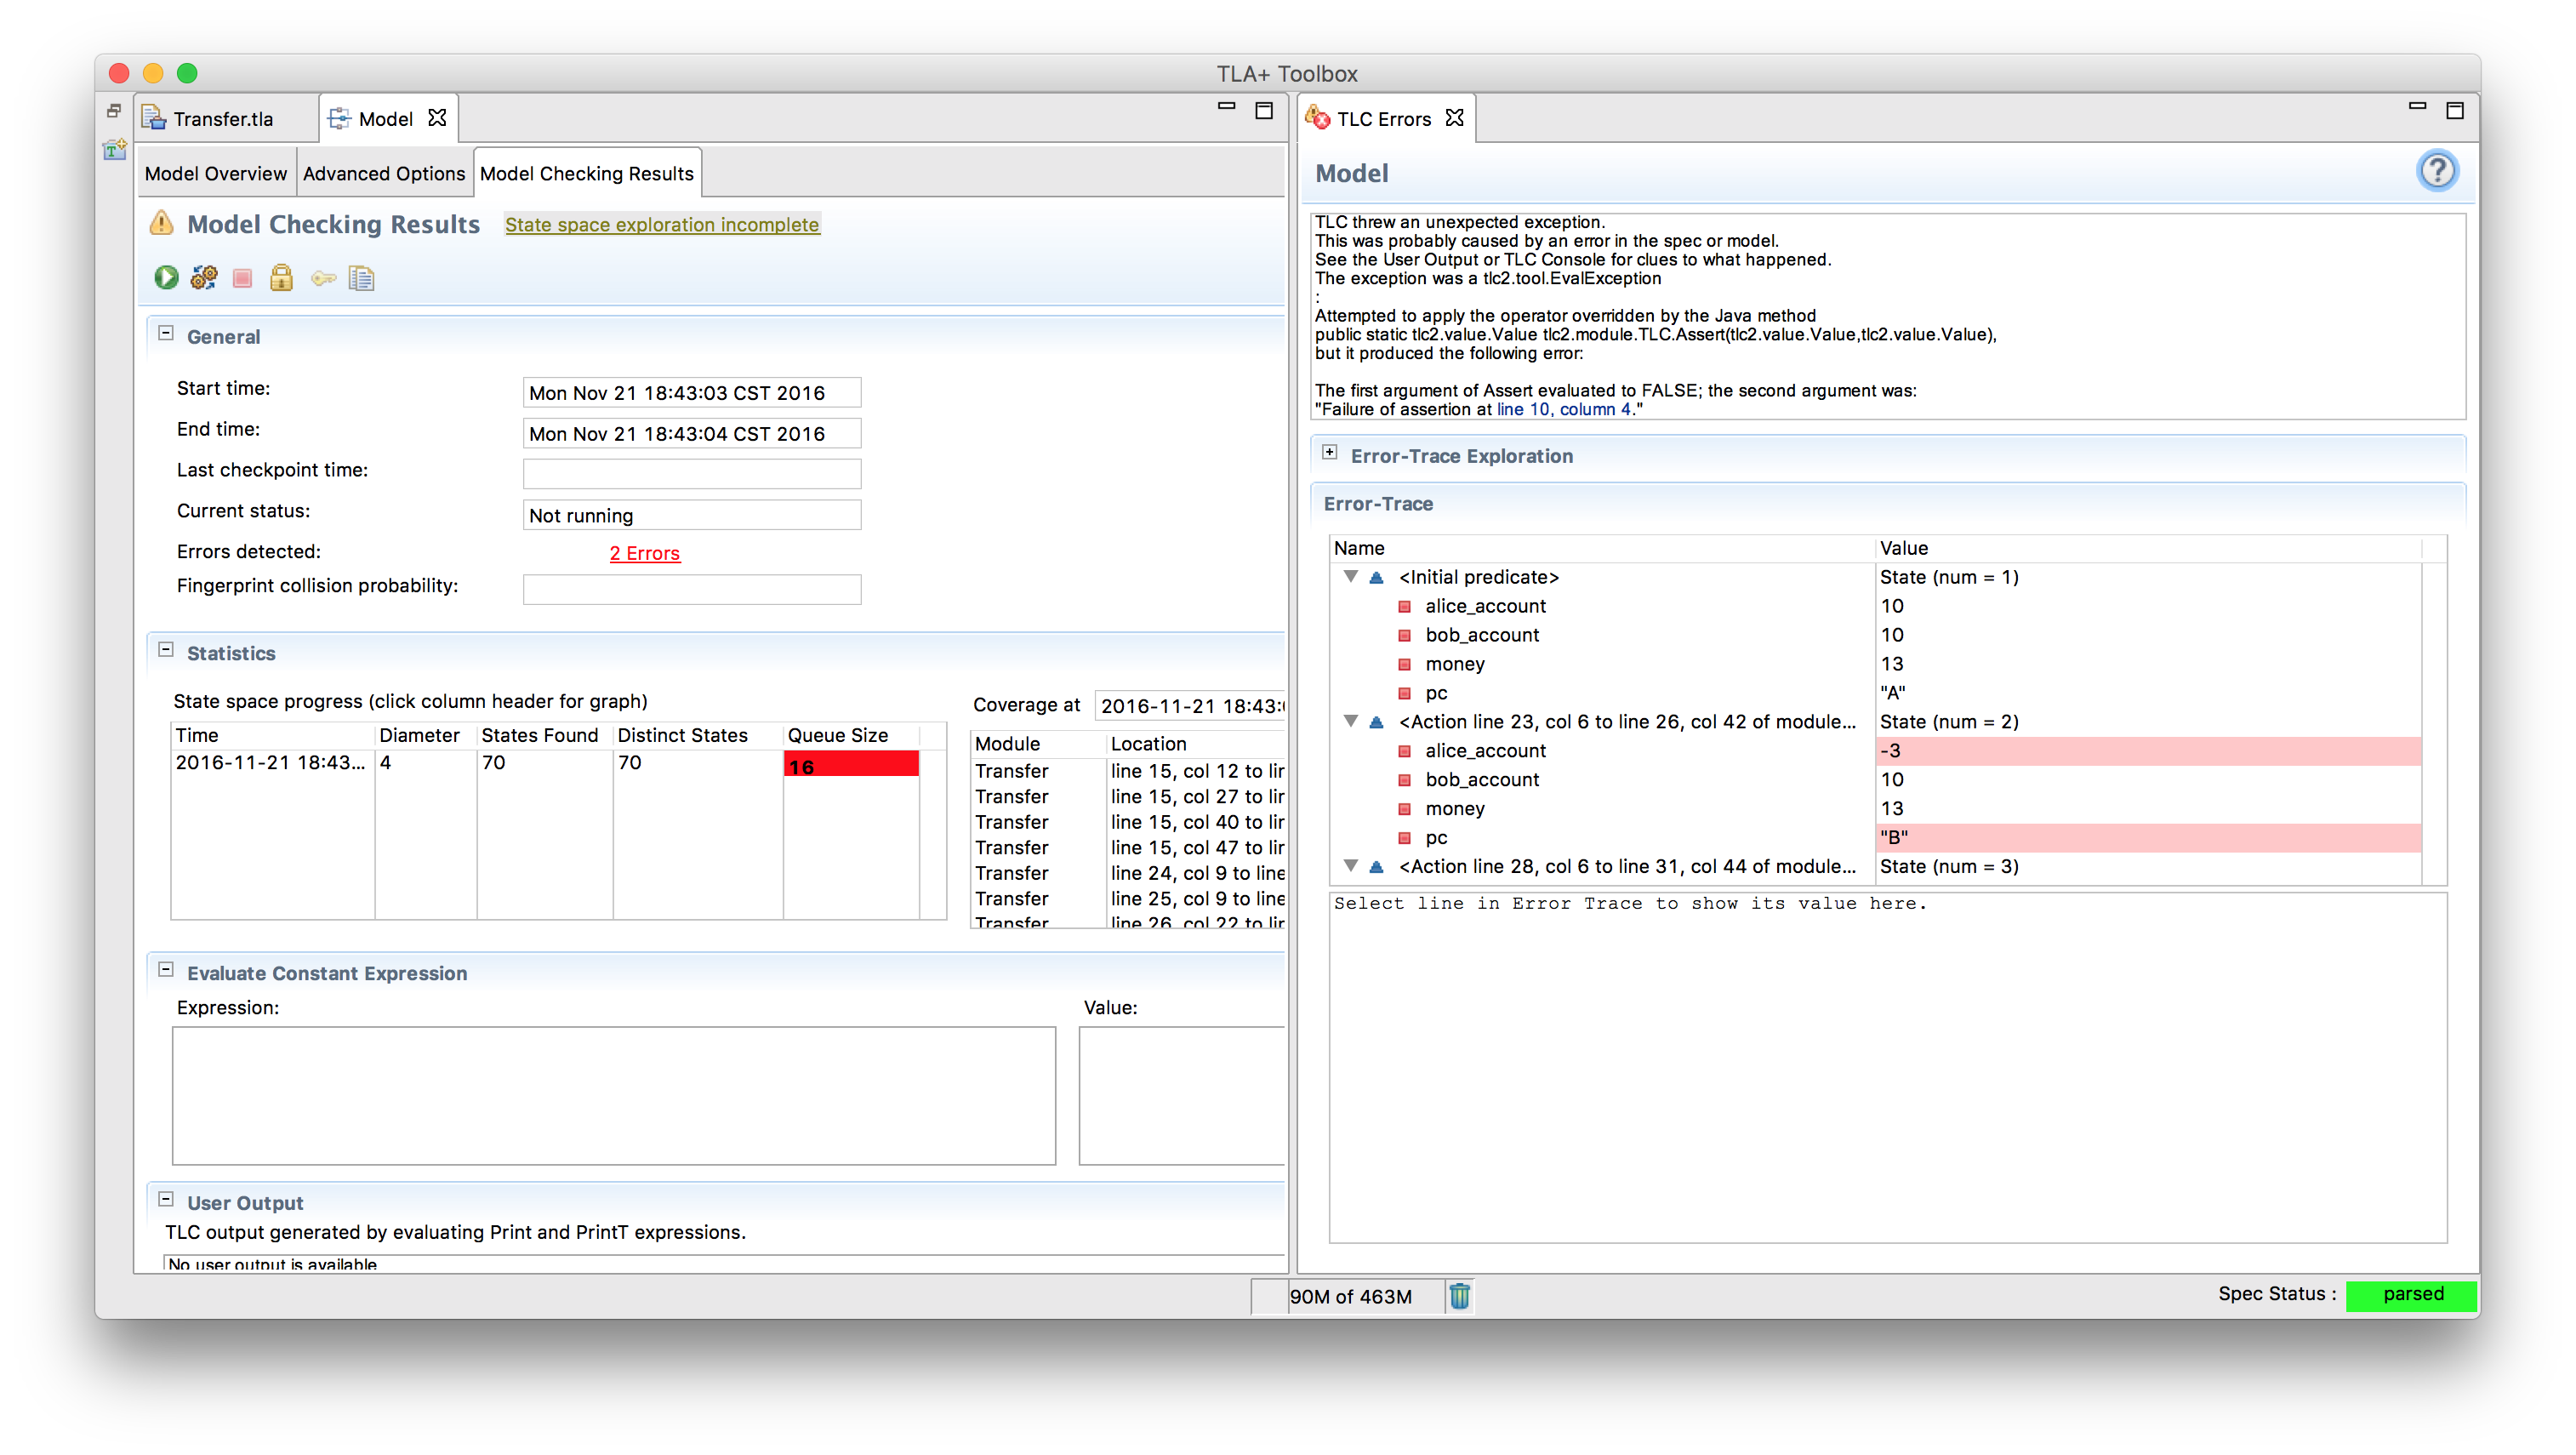Open the Advanced Options tab
This screenshot has width=2576, height=1455.
pos(384,174)
